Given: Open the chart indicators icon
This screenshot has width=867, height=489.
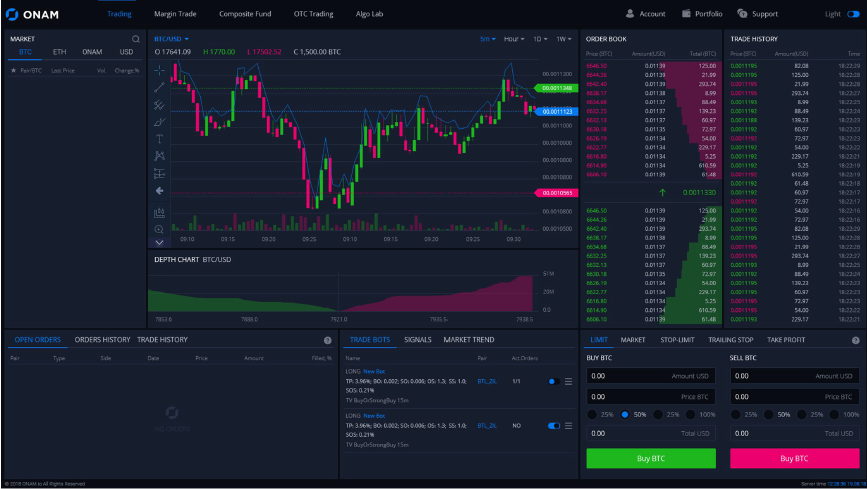Looking at the screenshot, I should [159, 212].
